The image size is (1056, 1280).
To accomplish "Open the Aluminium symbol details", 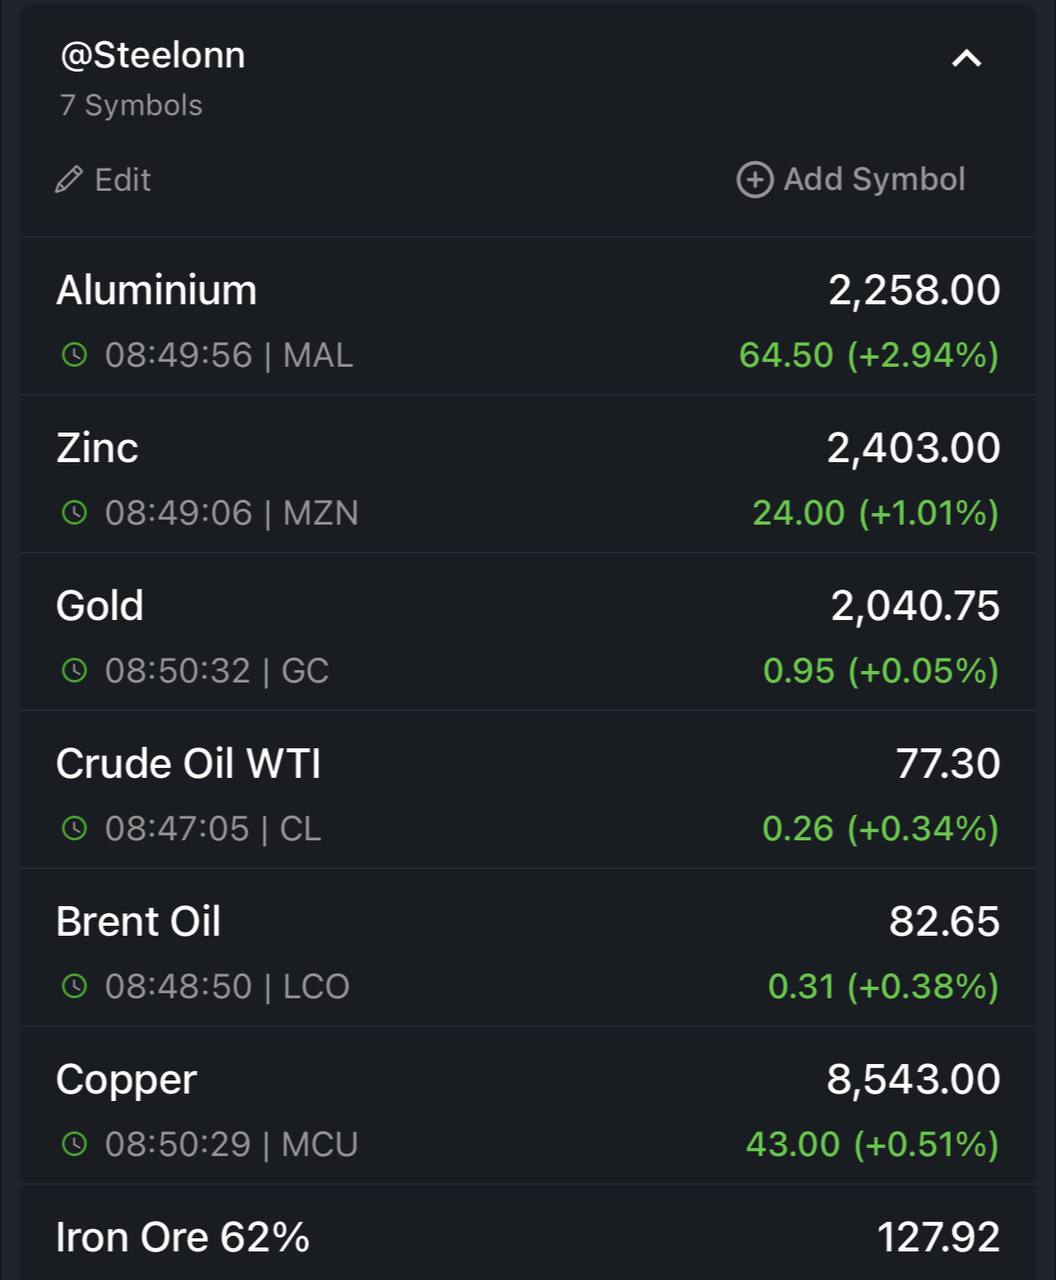I will click(x=528, y=317).
